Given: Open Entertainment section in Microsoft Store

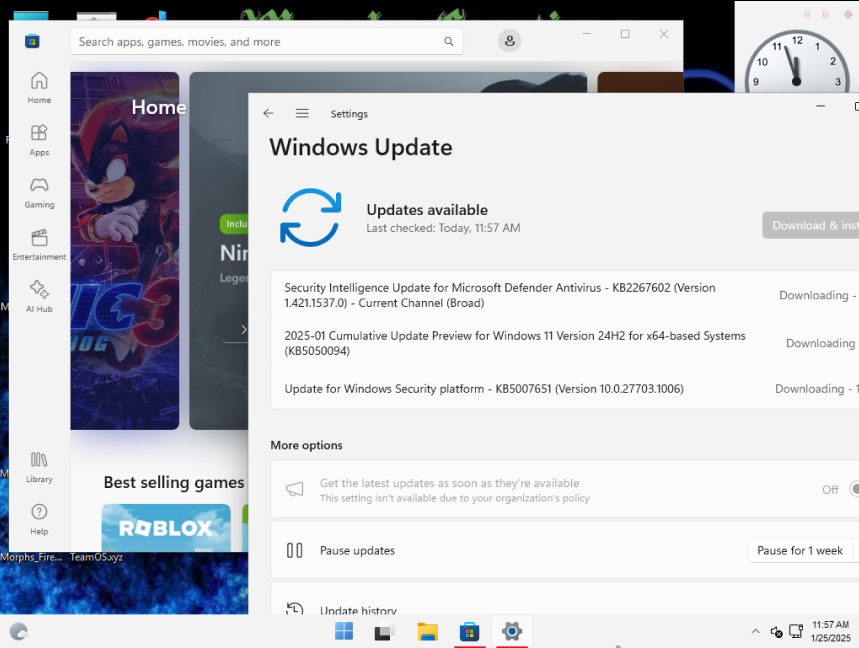Looking at the screenshot, I should tap(39, 245).
